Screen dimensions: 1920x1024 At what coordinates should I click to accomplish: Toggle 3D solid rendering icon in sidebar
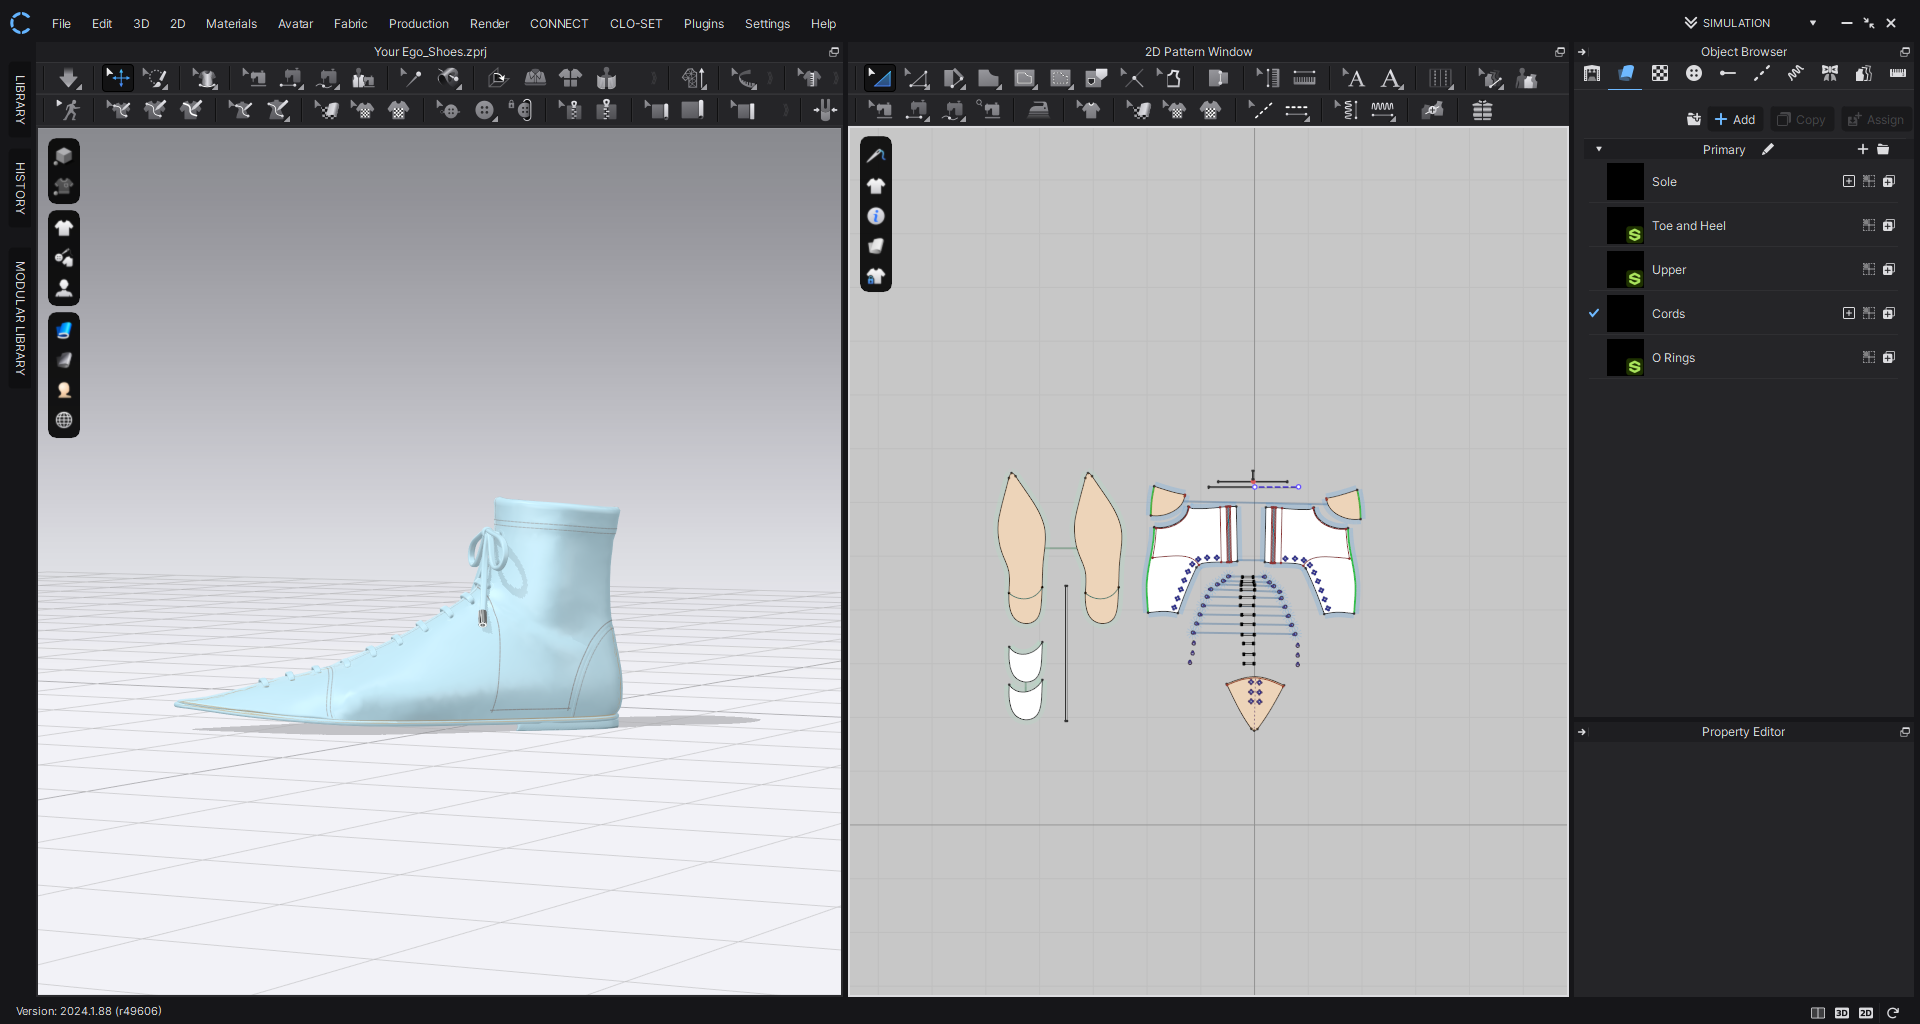coord(64,156)
